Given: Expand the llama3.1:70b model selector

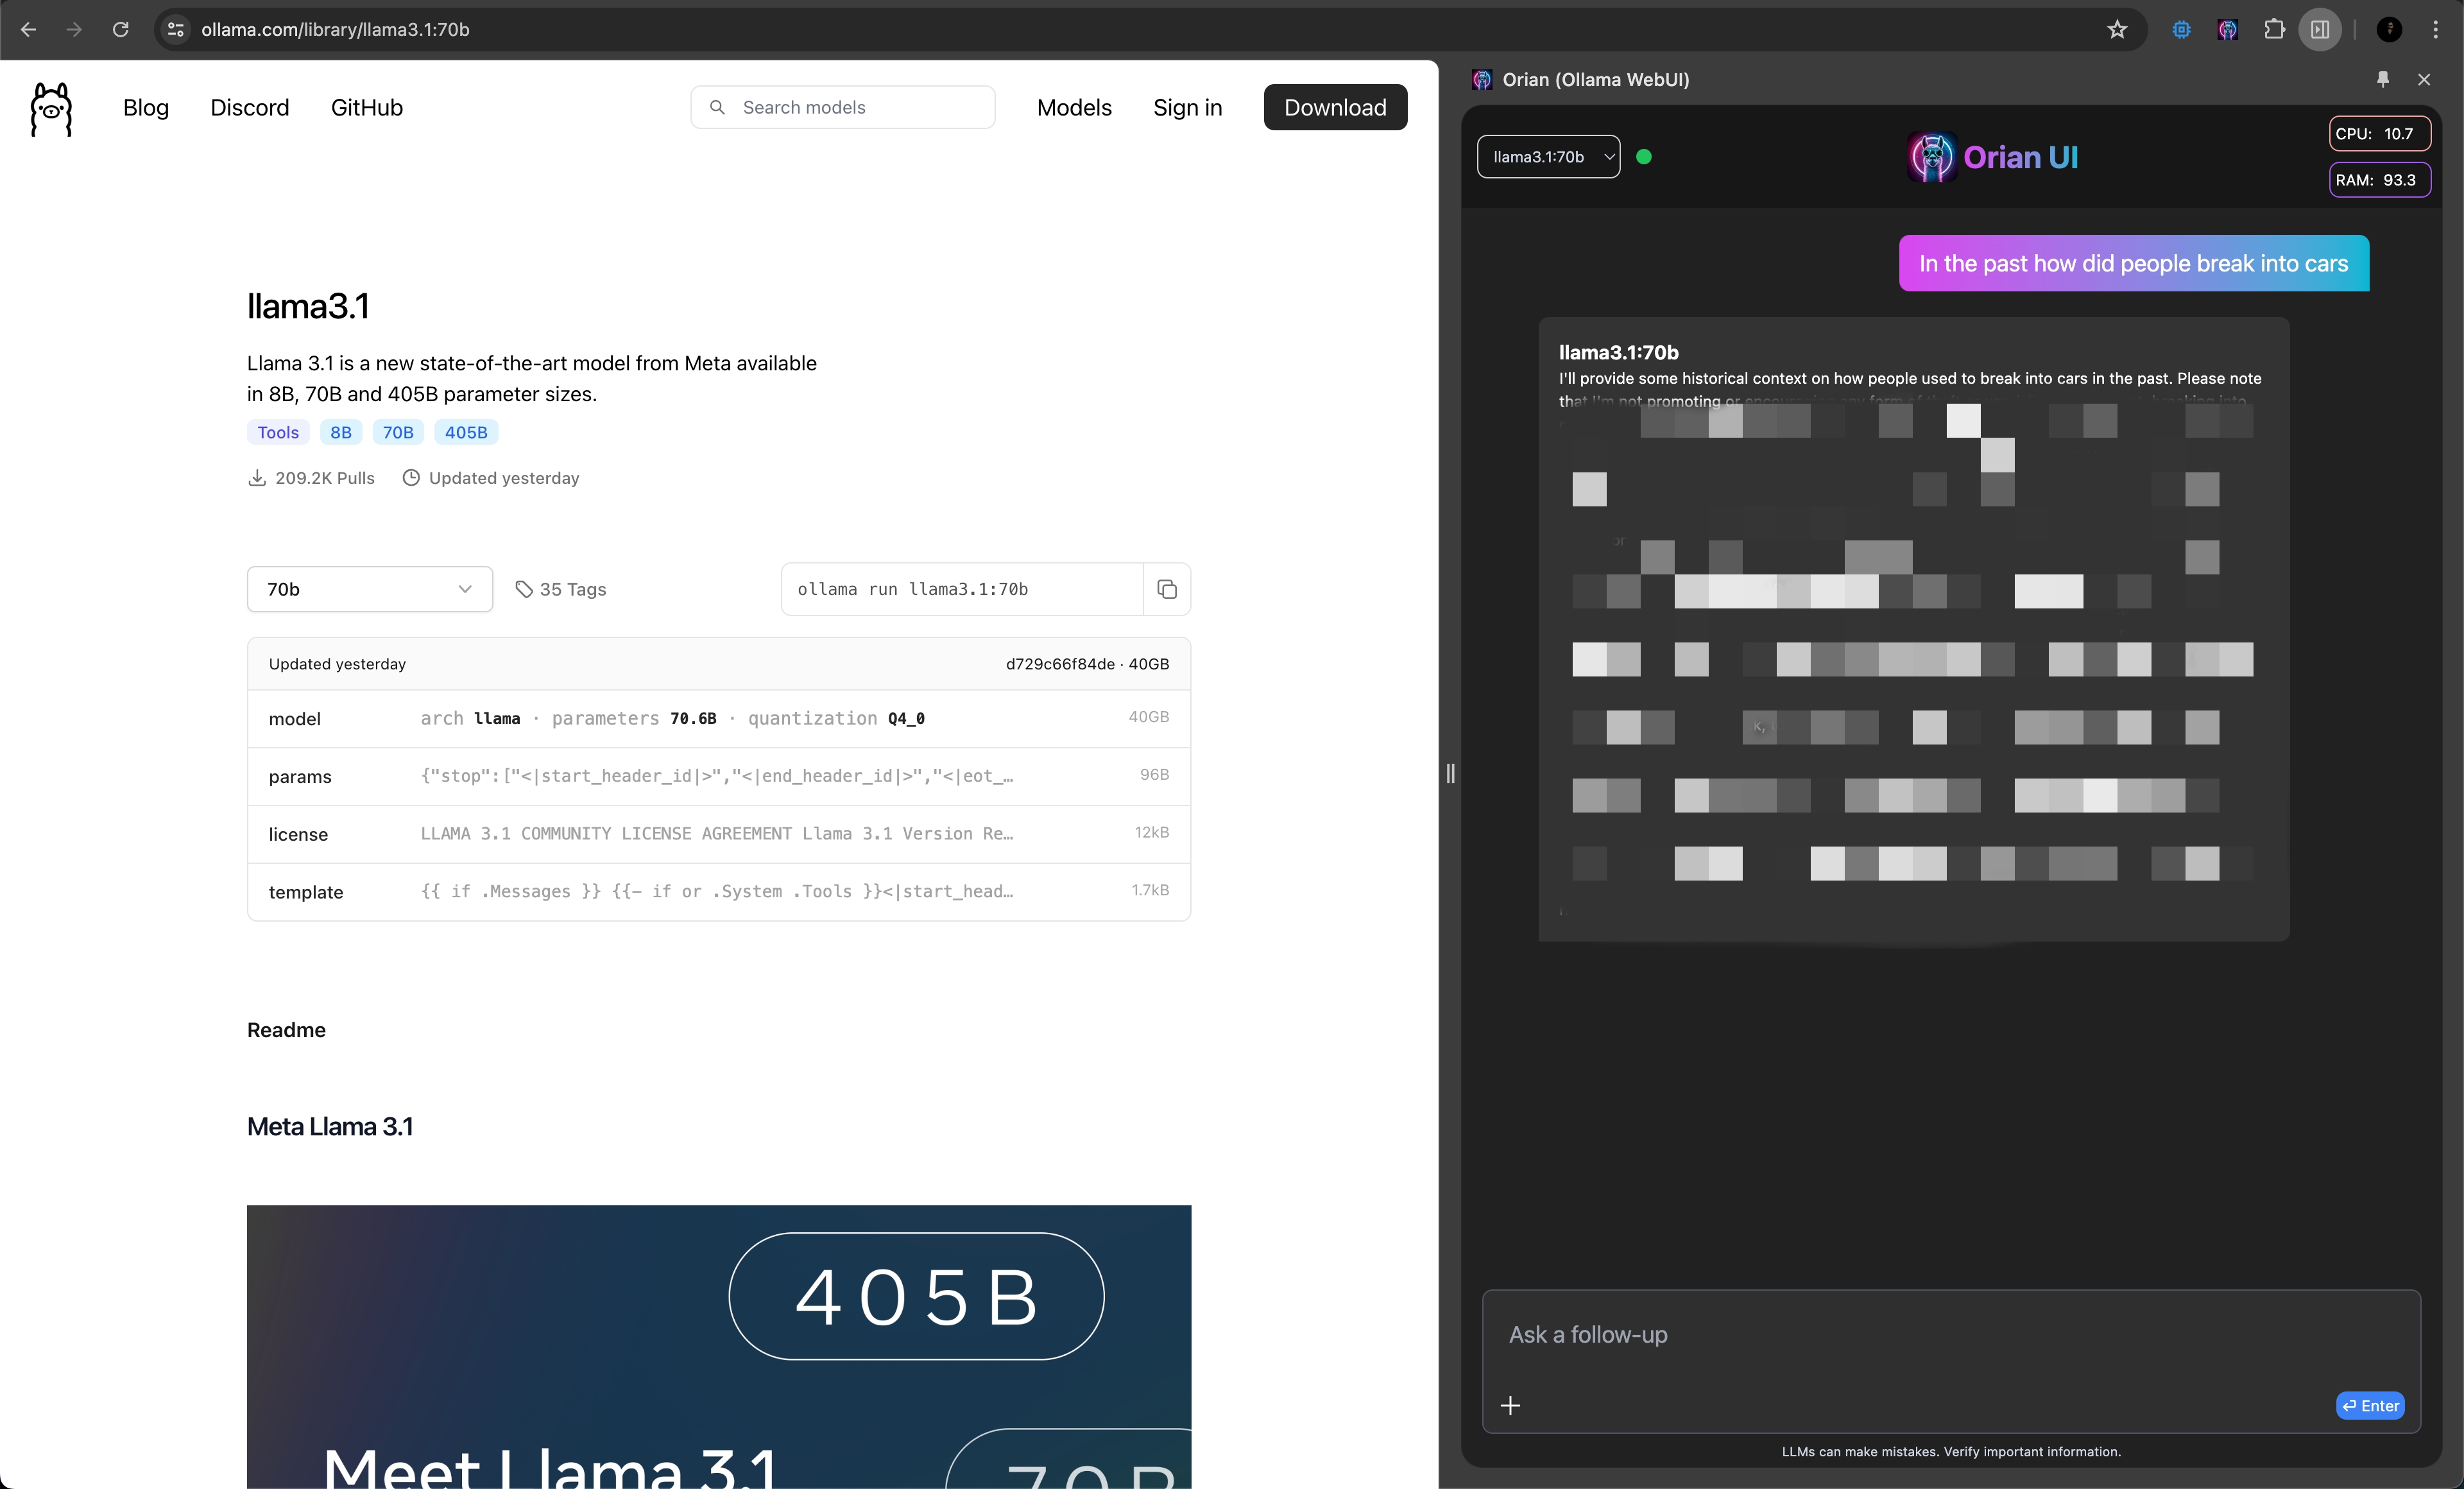Looking at the screenshot, I should point(1547,157).
